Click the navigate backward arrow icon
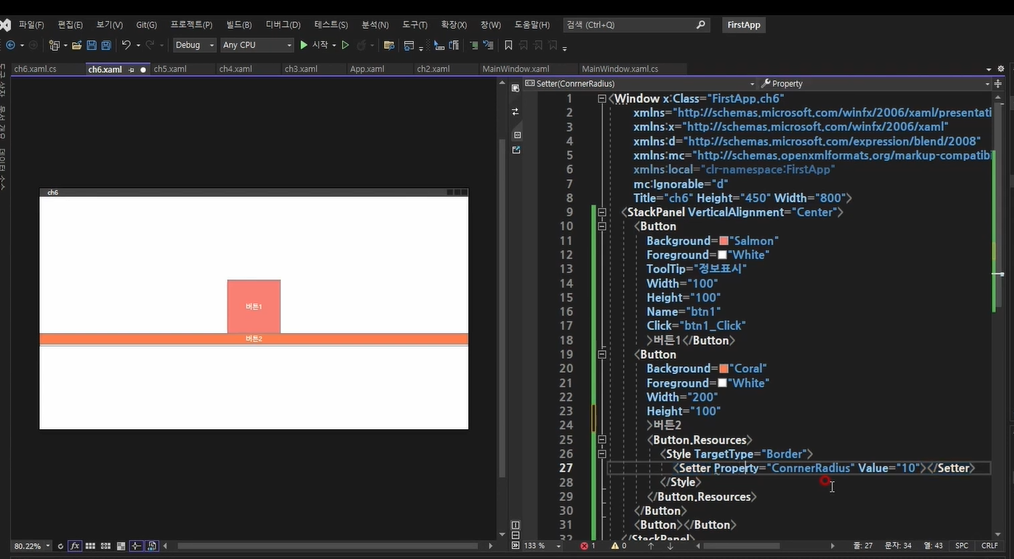Screen dimensions: 1014x559 tap(10, 45)
